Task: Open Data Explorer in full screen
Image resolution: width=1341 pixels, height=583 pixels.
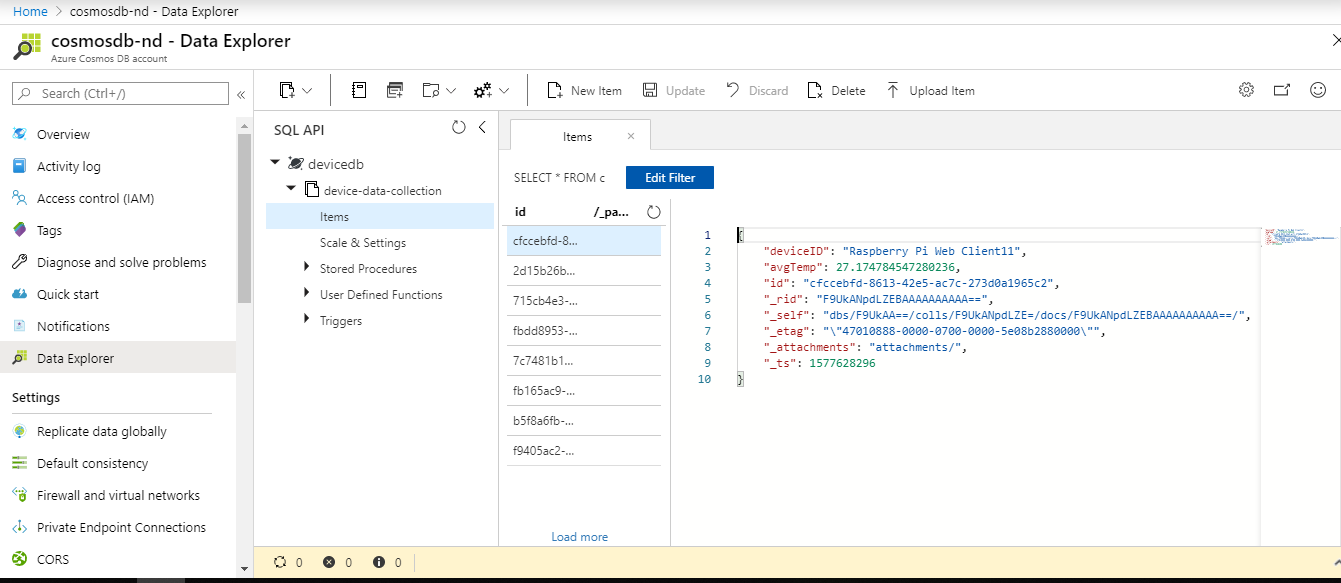Action: (x=1282, y=90)
